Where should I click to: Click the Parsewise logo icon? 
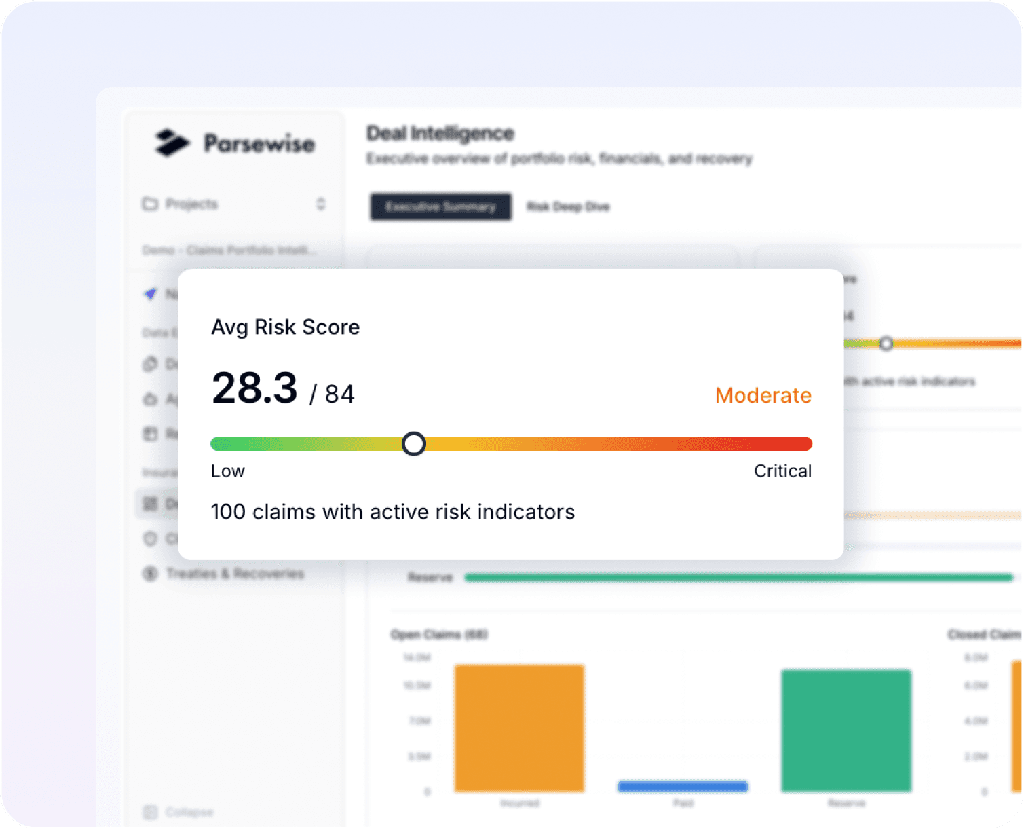[x=172, y=142]
